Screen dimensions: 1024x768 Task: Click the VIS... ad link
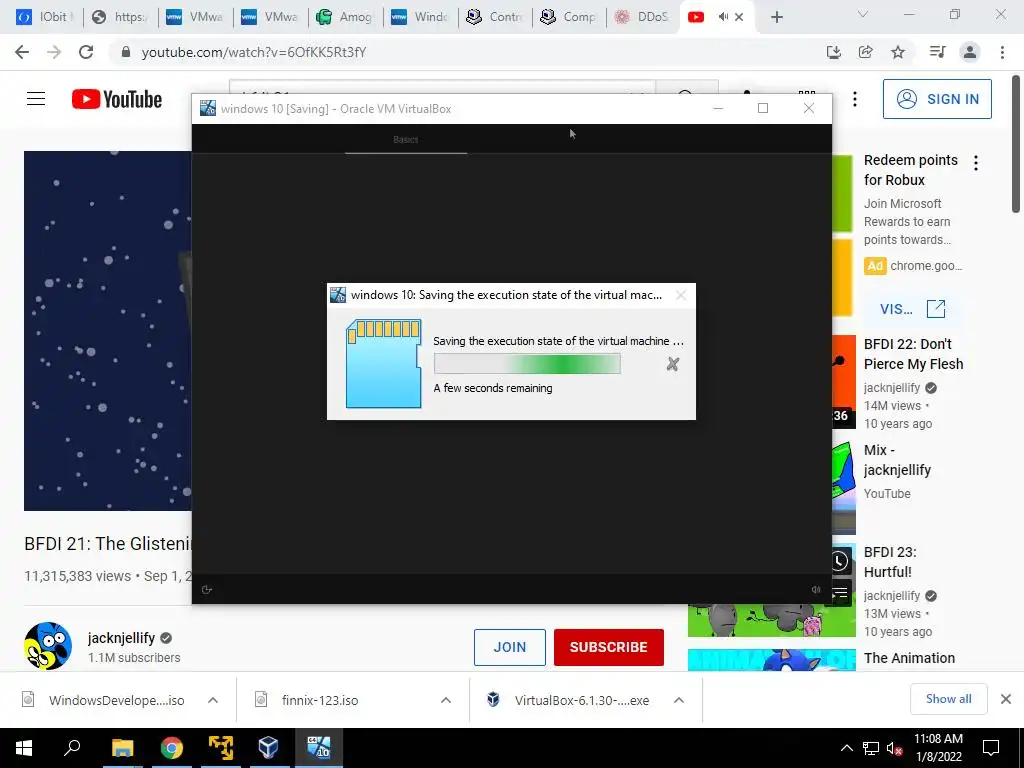point(913,309)
